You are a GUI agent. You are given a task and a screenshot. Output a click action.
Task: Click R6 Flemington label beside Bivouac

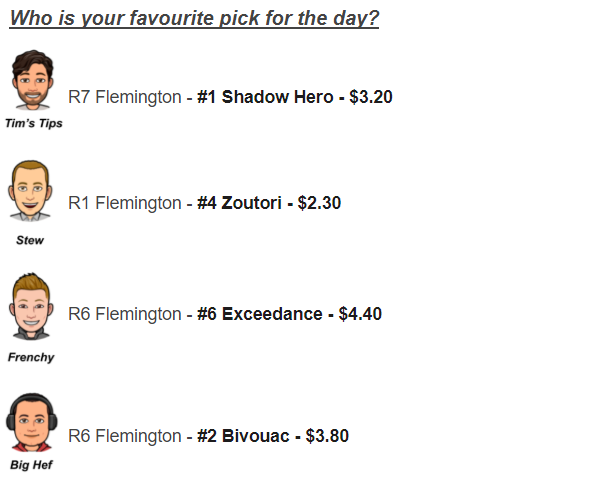[x=125, y=436]
